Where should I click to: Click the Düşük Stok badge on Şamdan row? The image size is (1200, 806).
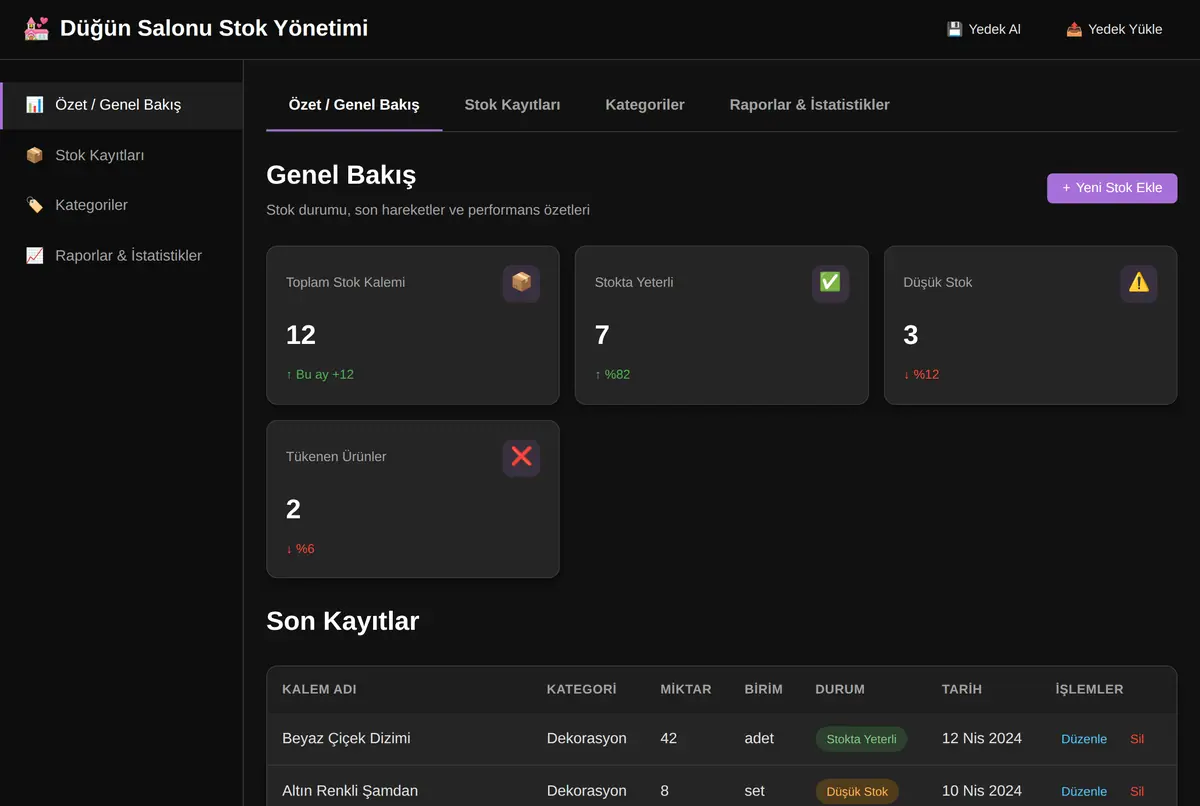[857, 791]
